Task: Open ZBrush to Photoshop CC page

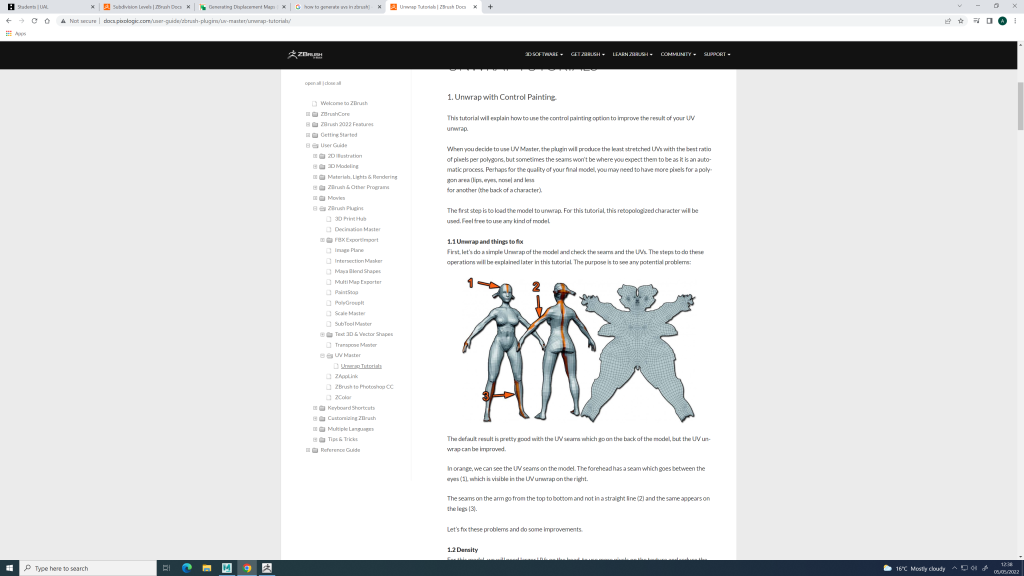Action: 364,387
